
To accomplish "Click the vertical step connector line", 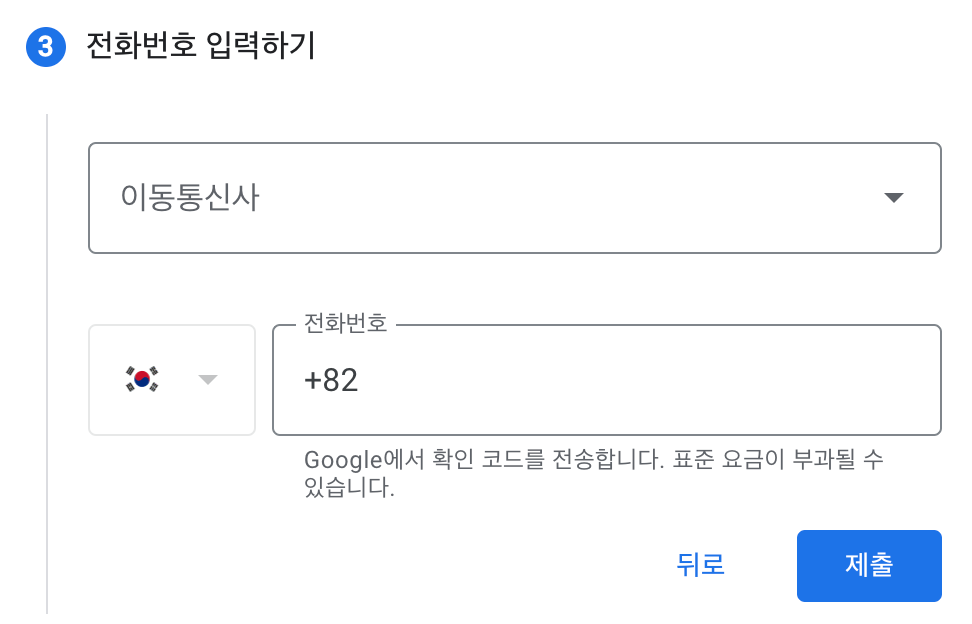I will click(x=47, y=360).
